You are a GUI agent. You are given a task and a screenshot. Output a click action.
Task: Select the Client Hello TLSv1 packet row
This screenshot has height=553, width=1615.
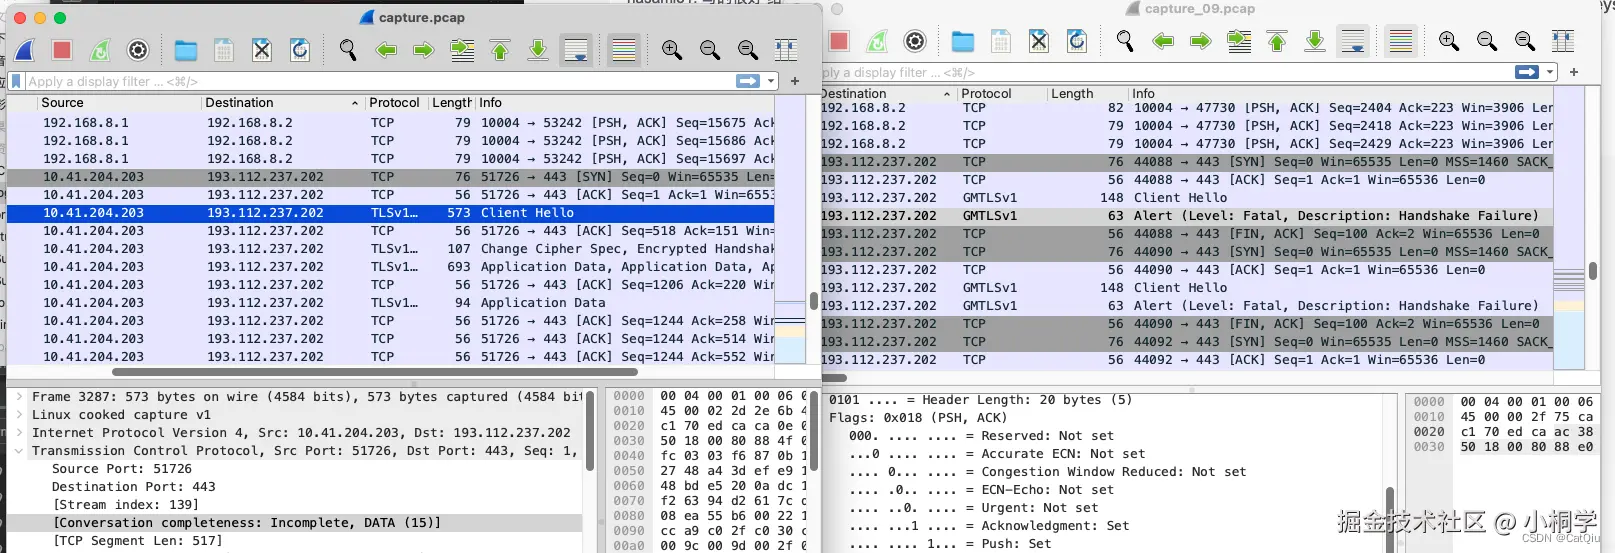pos(391,213)
